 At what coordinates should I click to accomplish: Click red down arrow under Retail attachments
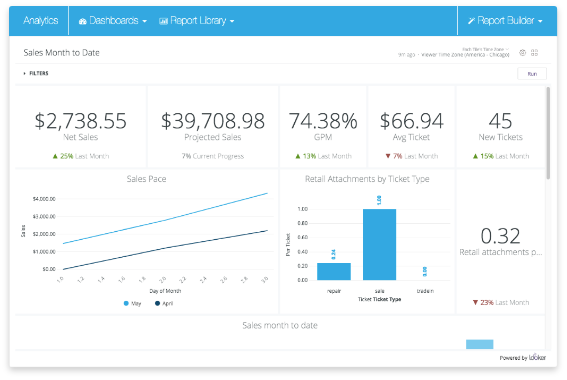(476, 303)
